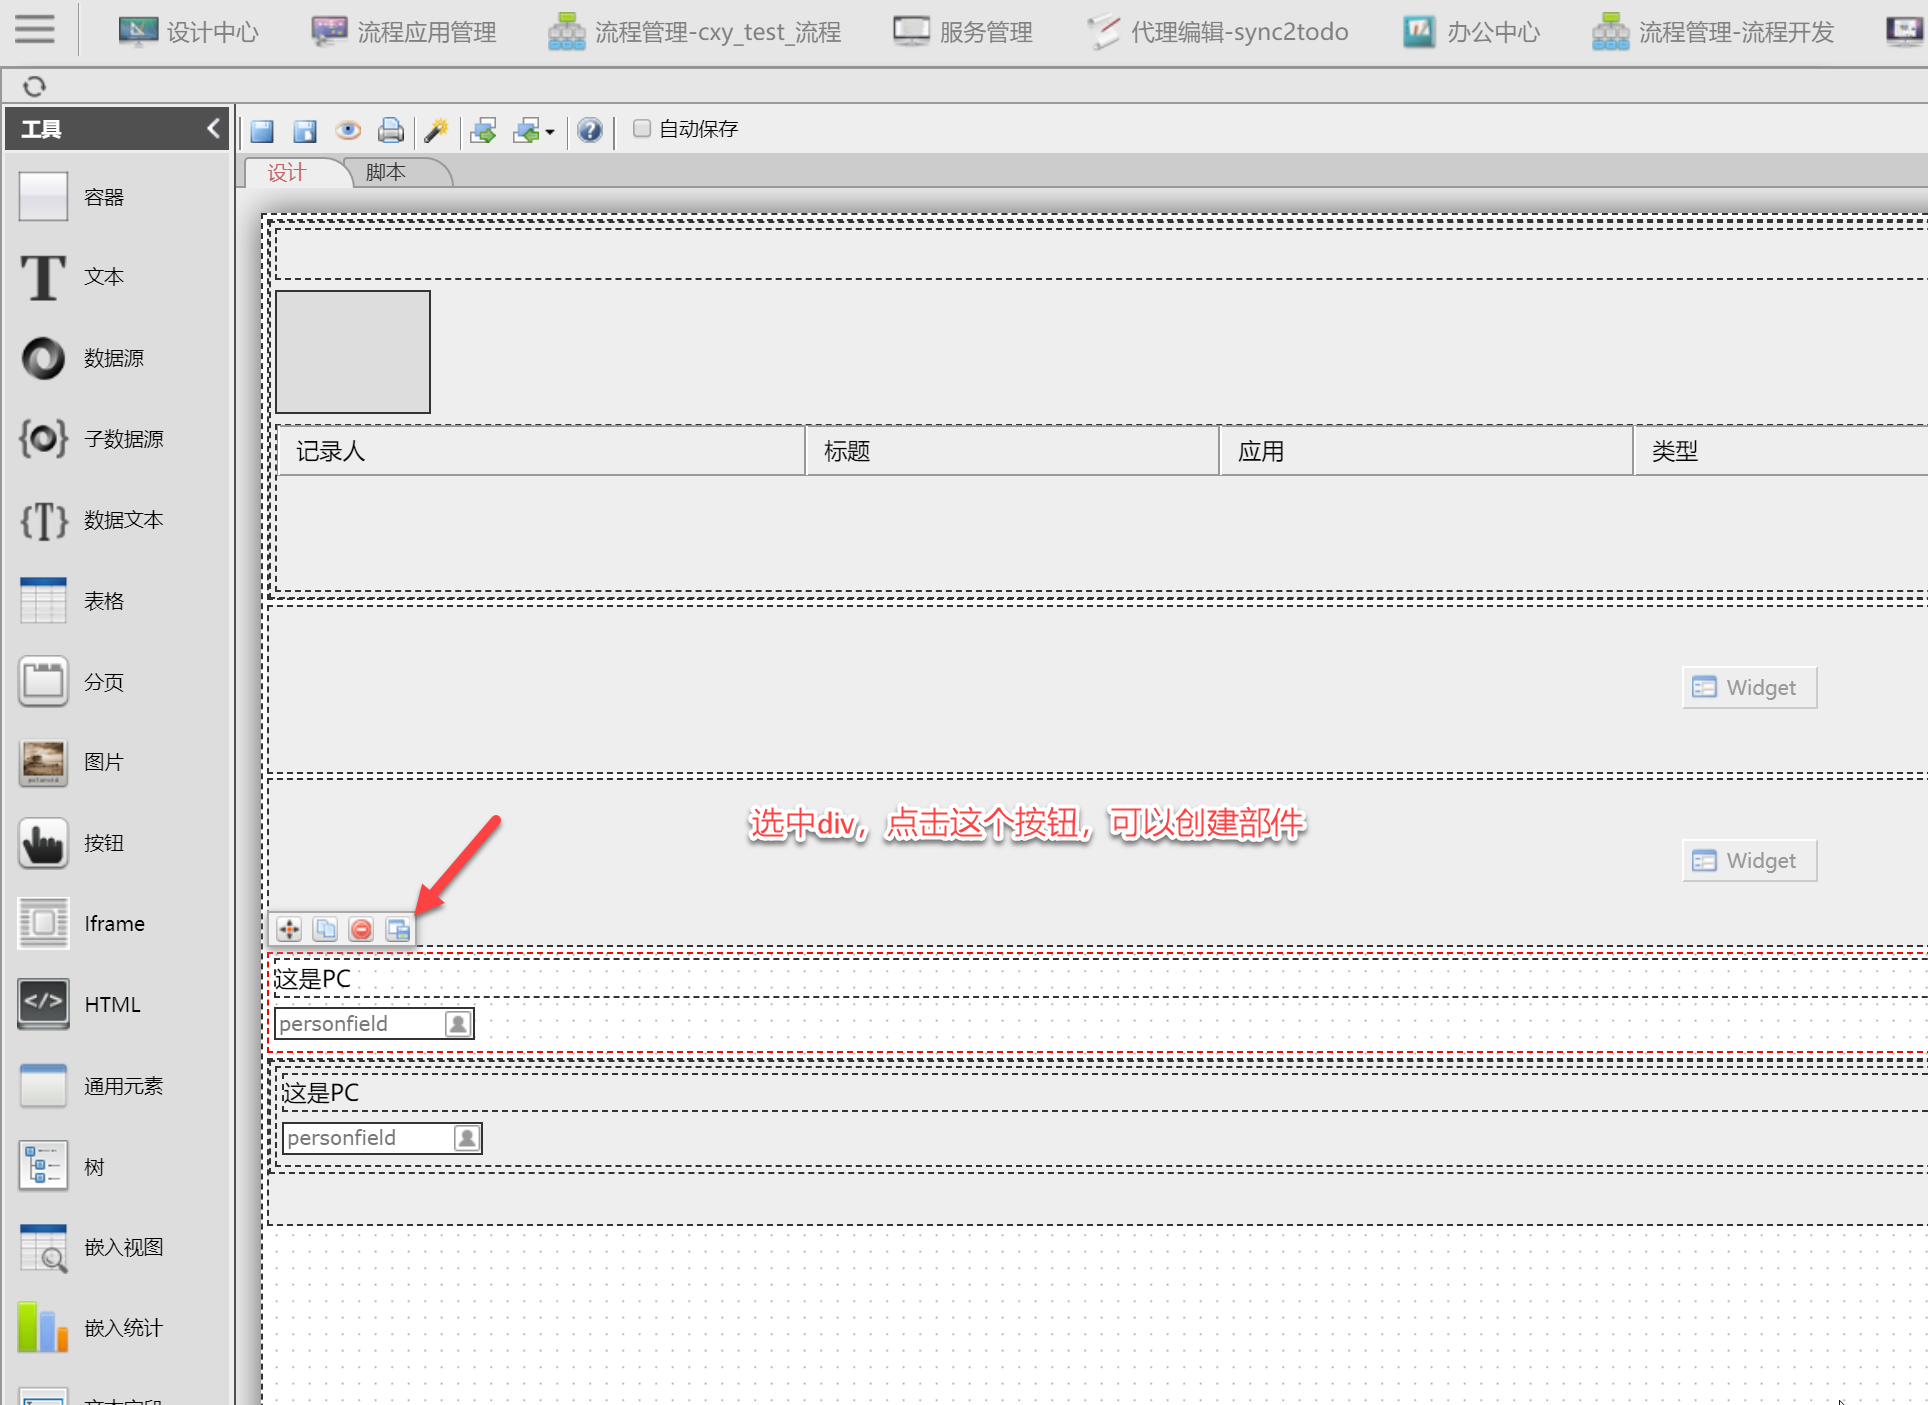Select the Iframe tool
Image resolution: width=1928 pixels, height=1405 pixels.
(81, 924)
